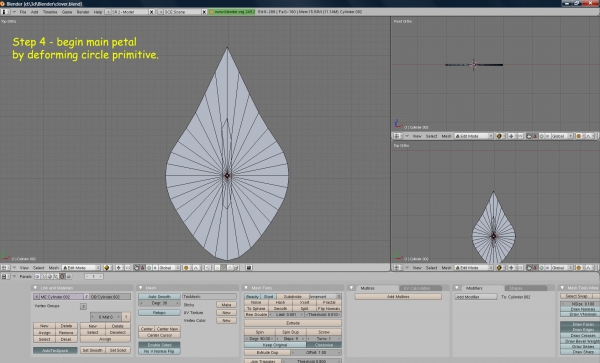600x363 pixels.
Task: Open Render menu
Action: (83, 12)
